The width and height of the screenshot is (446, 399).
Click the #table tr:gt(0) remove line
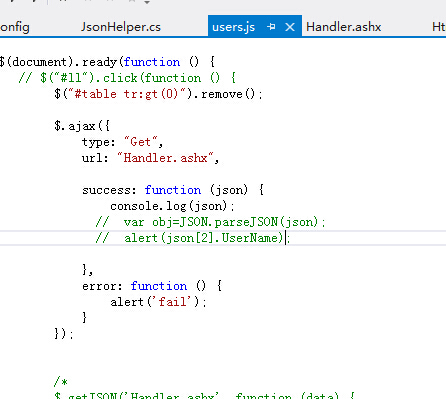(x=158, y=94)
